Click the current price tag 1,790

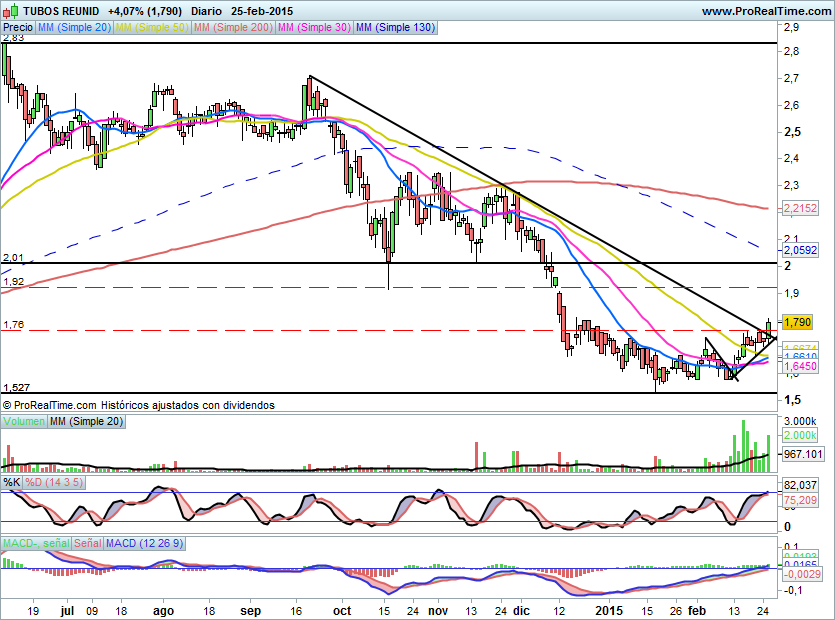797,322
